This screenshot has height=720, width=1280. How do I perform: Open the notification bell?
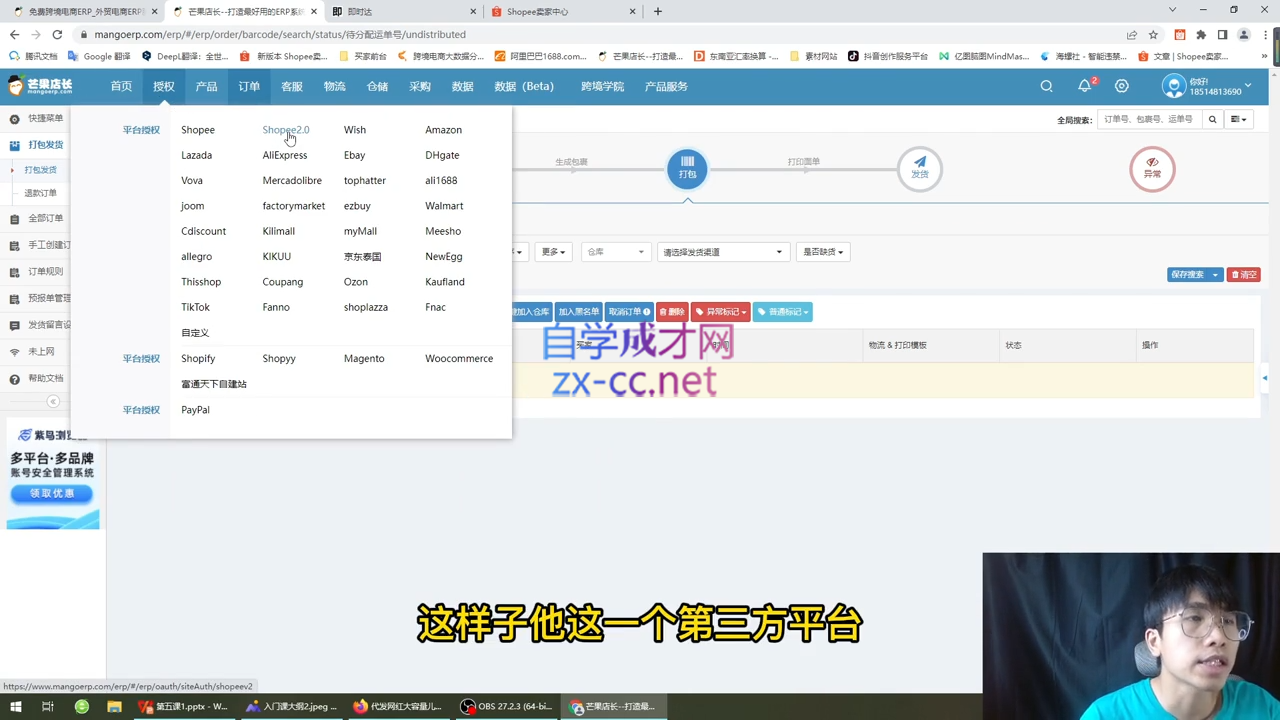(x=1084, y=86)
